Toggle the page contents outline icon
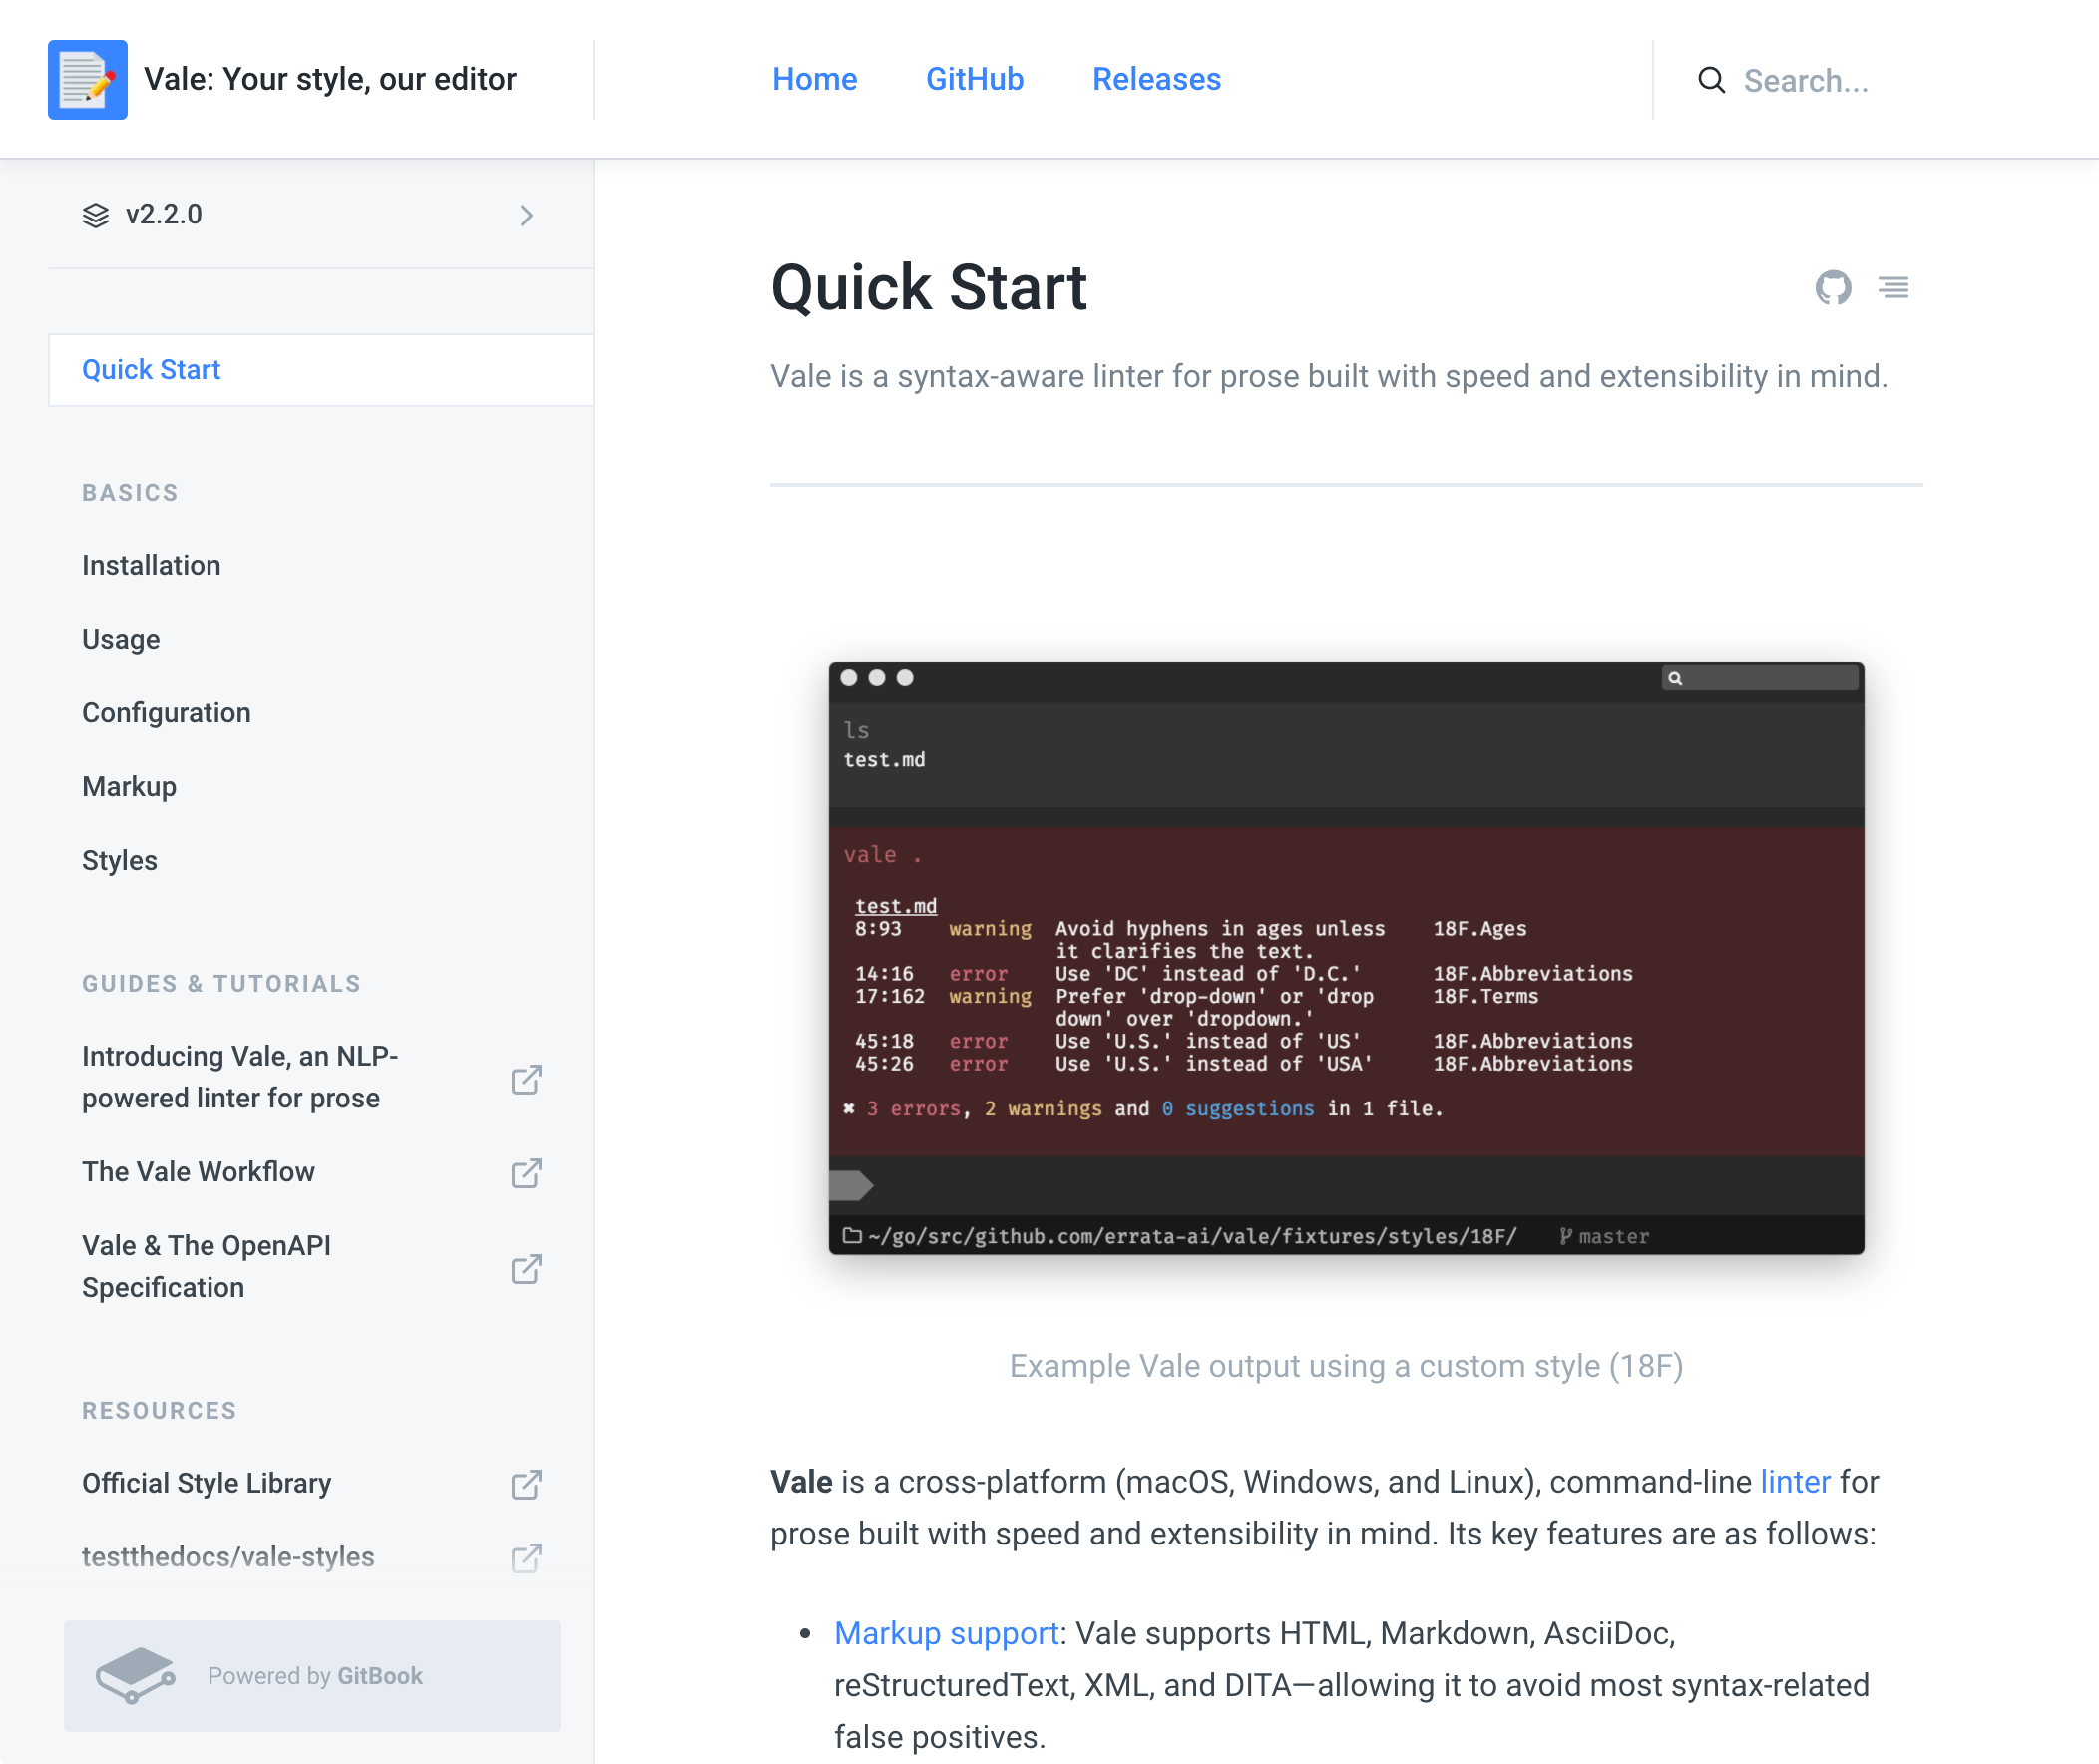 1893,288
